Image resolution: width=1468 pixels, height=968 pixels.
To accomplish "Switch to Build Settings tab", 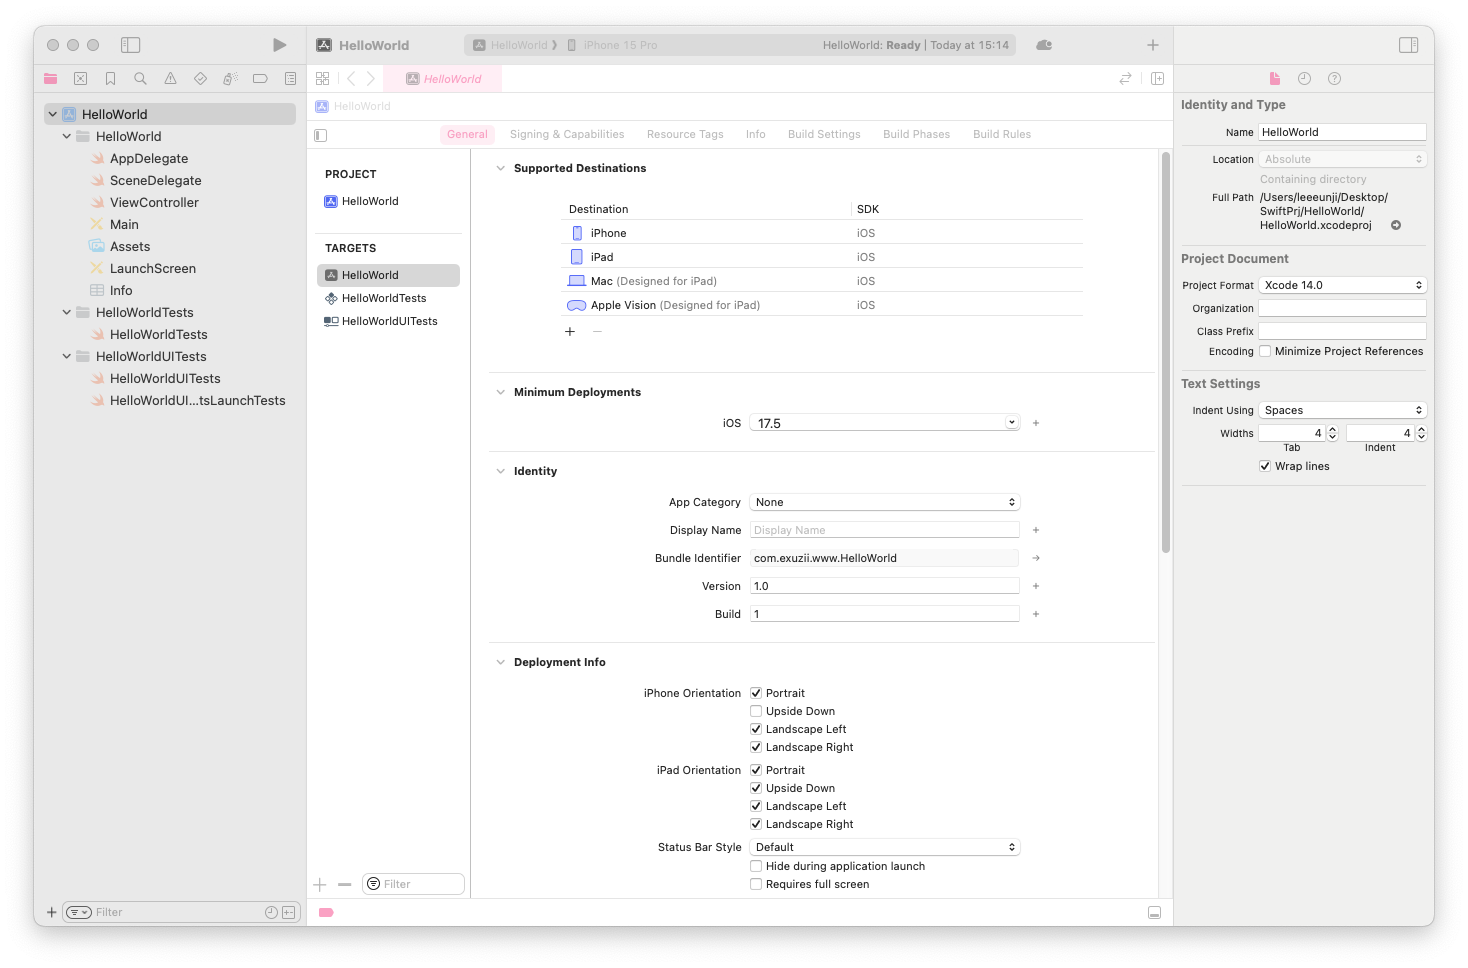I will tap(824, 134).
